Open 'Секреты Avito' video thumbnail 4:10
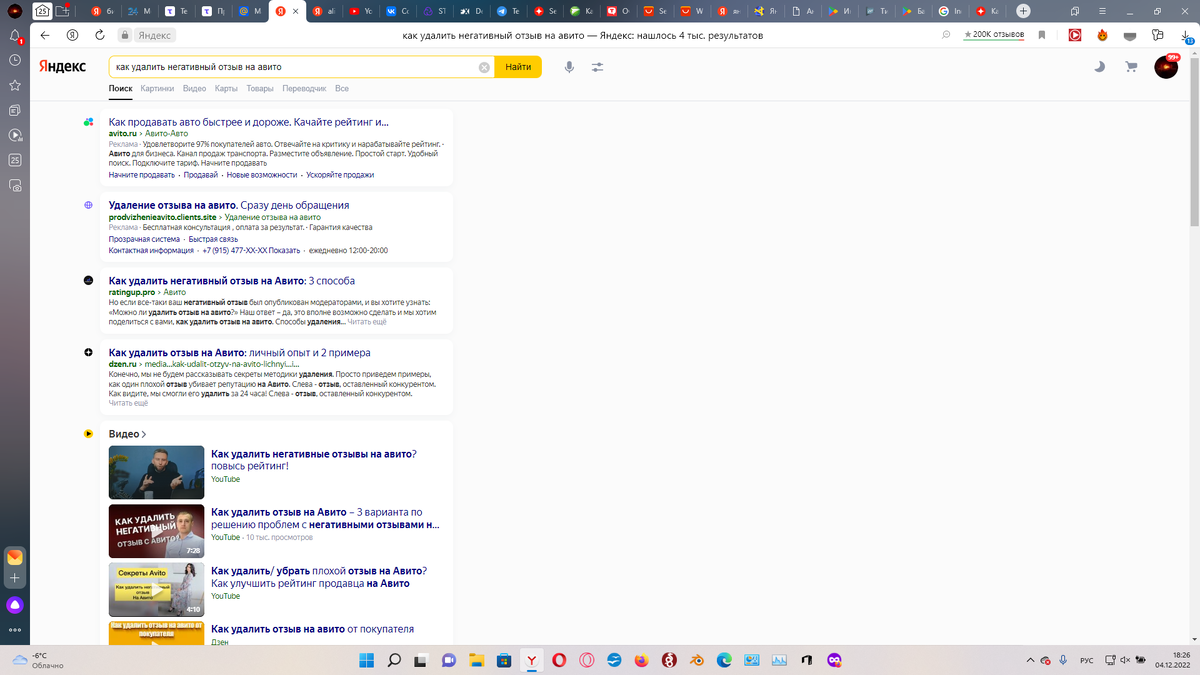 tap(156, 589)
